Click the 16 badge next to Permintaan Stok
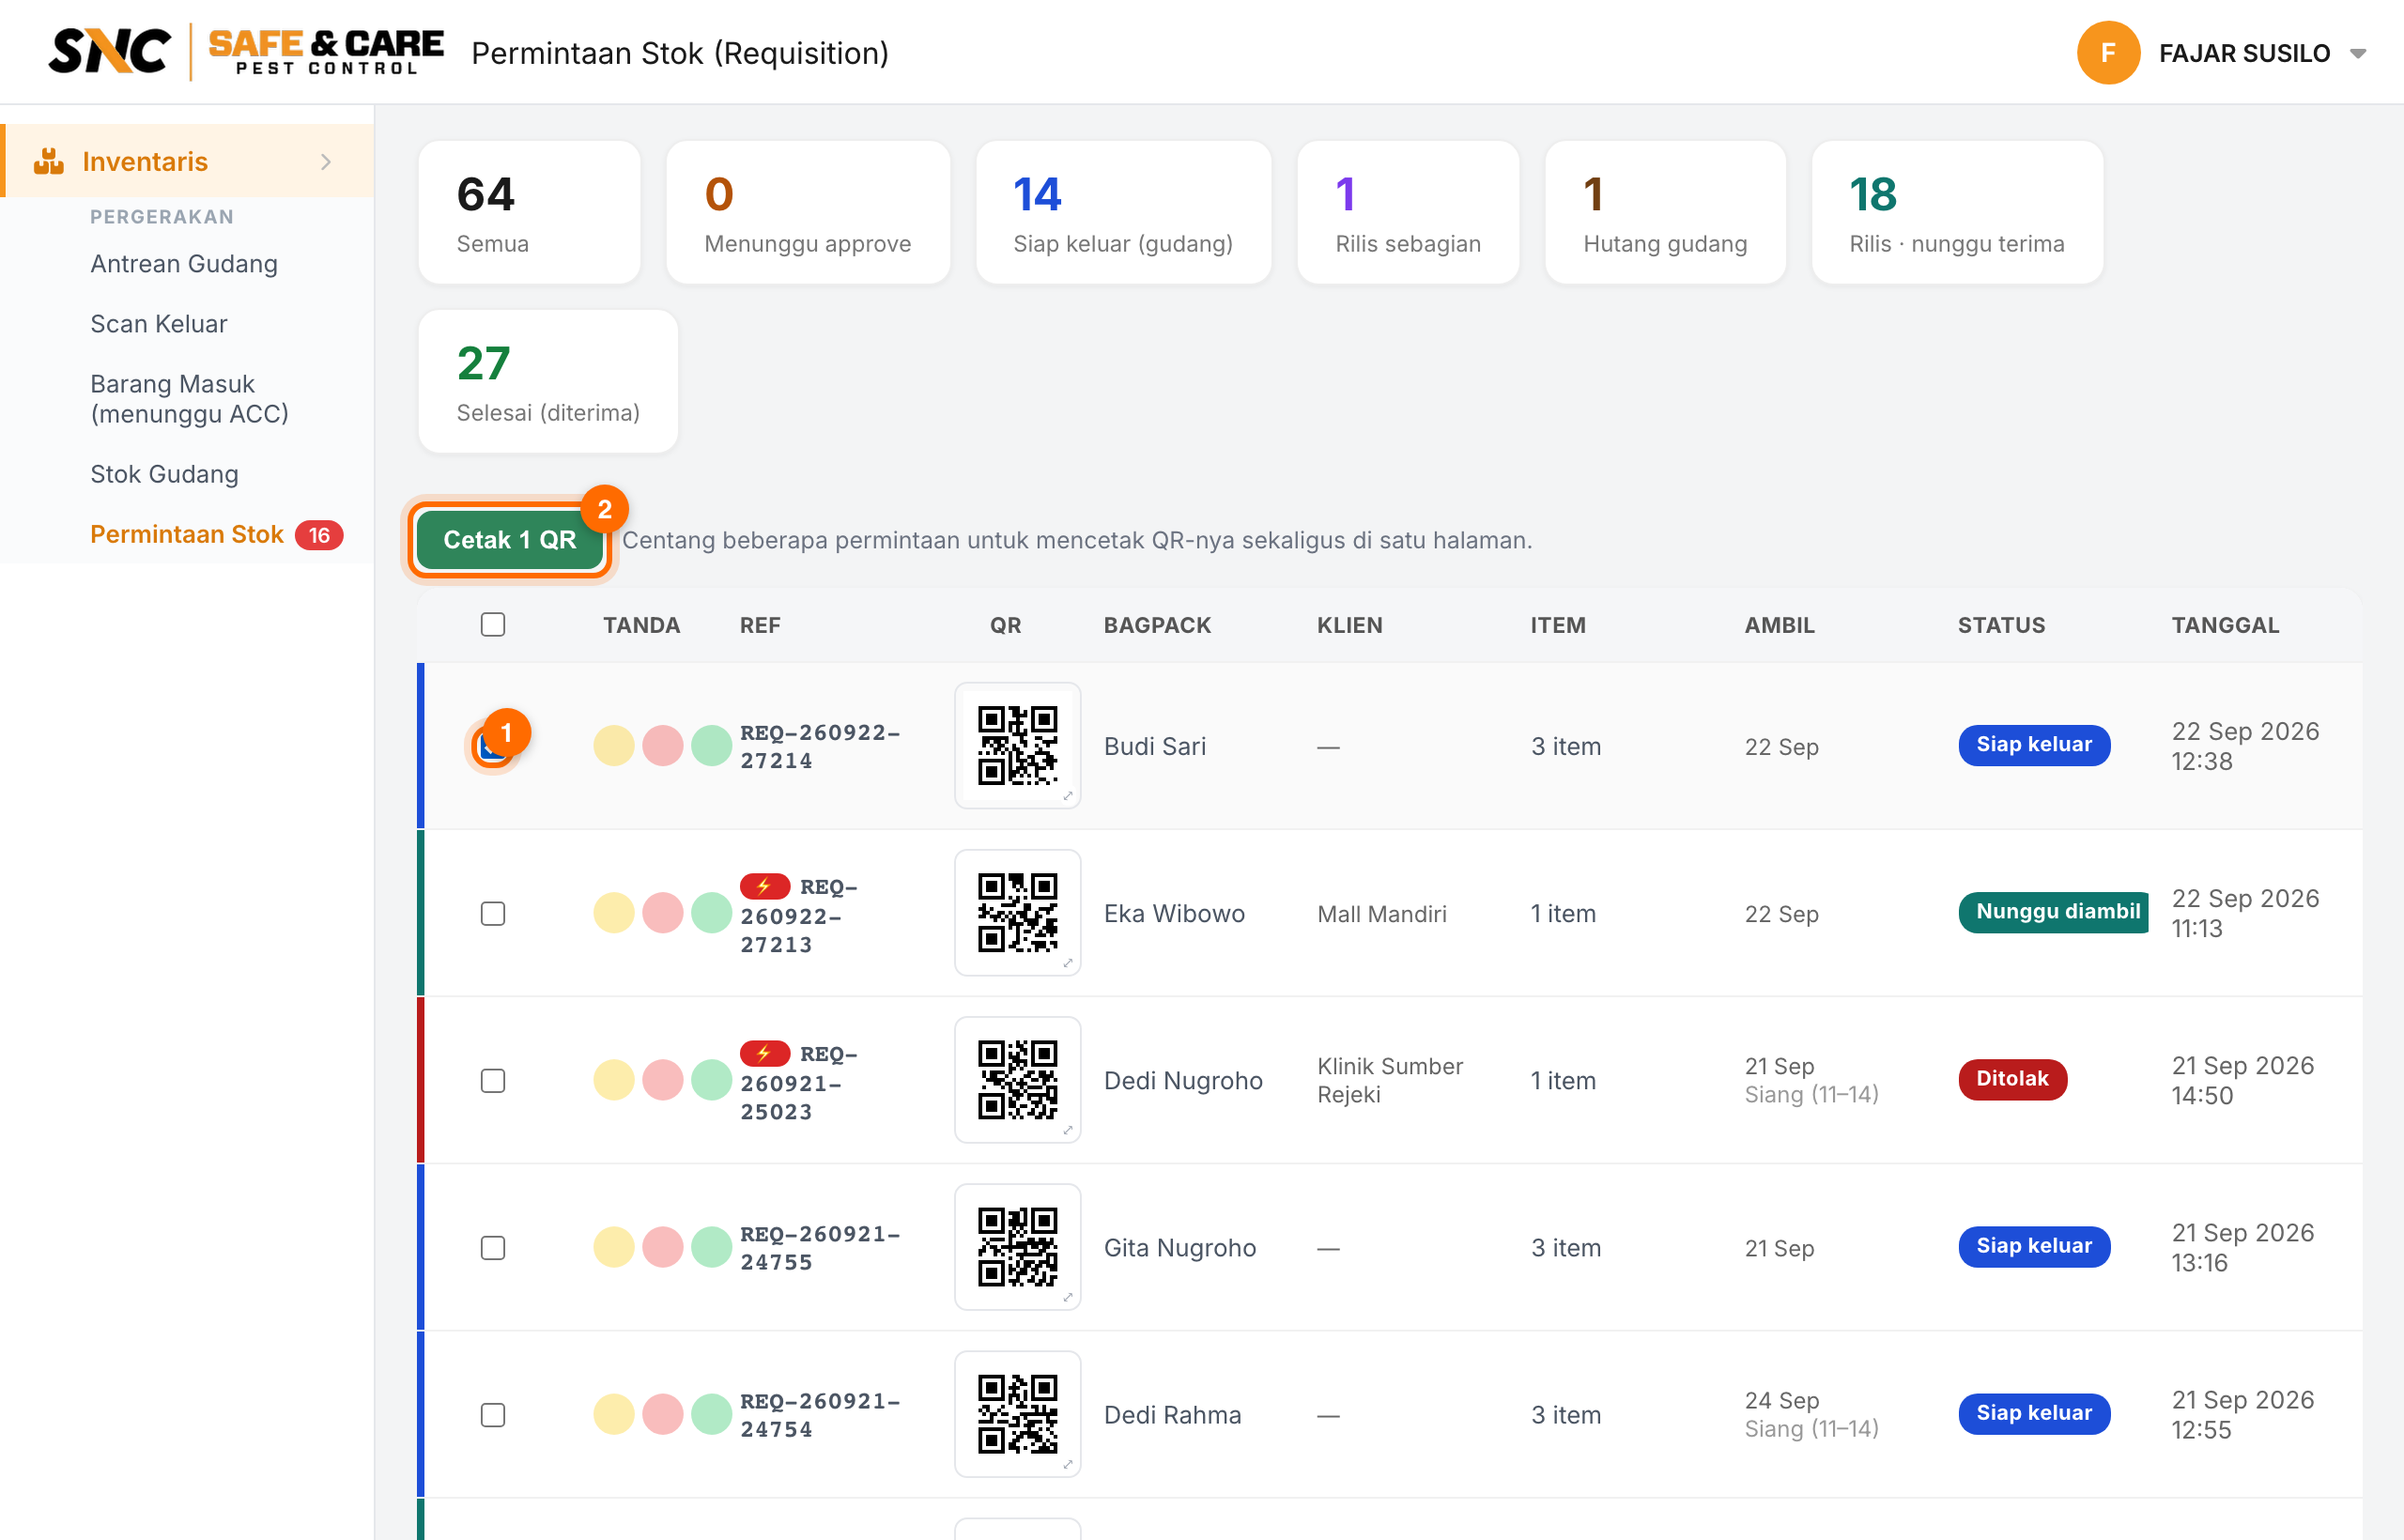This screenshot has width=2404, height=1540. tap(319, 535)
